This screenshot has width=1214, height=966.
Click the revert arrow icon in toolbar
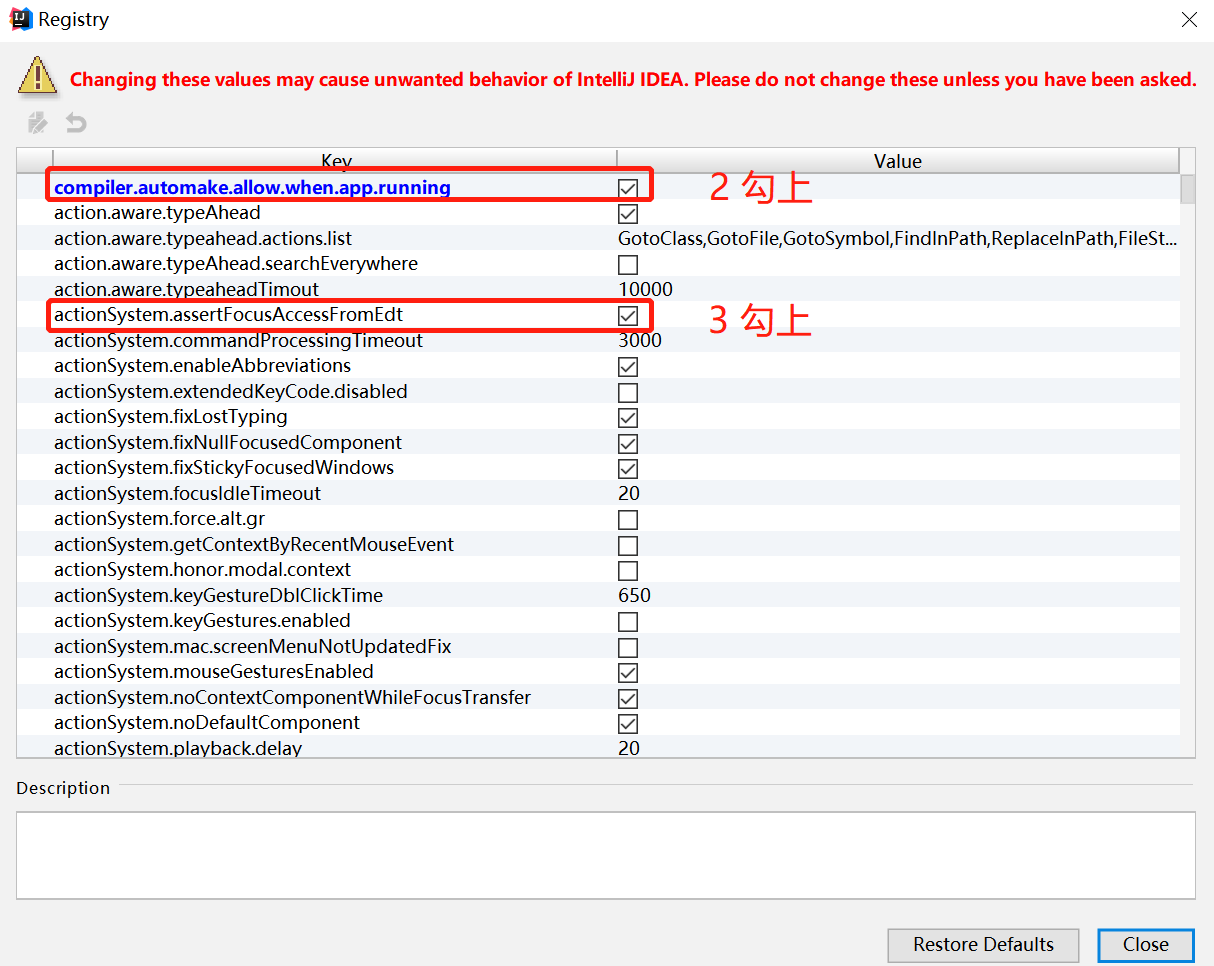[x=76, y=123]
